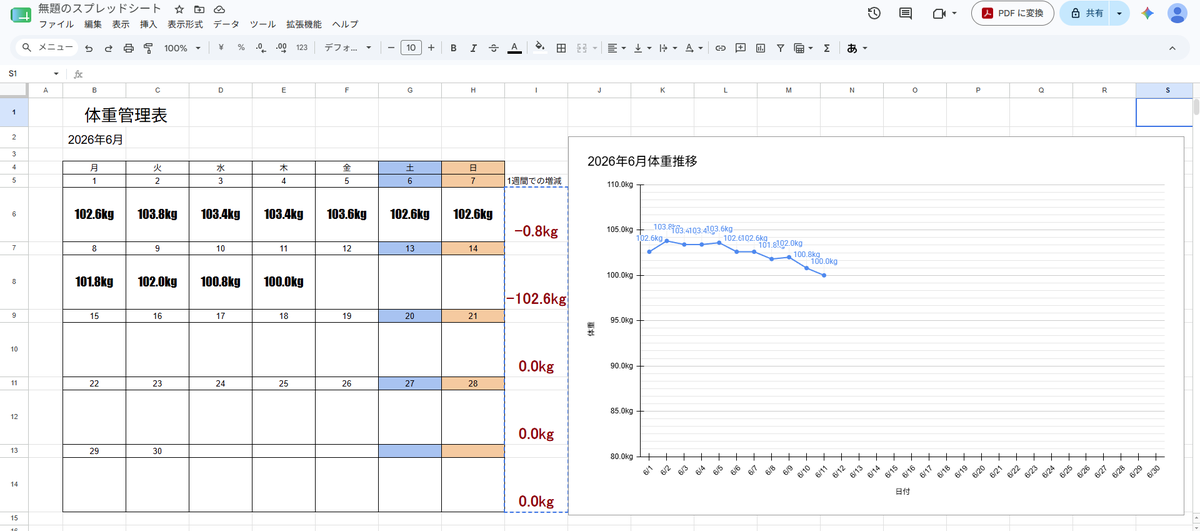Screen dimensions: 1200x531
Task: Click the 共有 share button
Action: [x=1084, y=14]
